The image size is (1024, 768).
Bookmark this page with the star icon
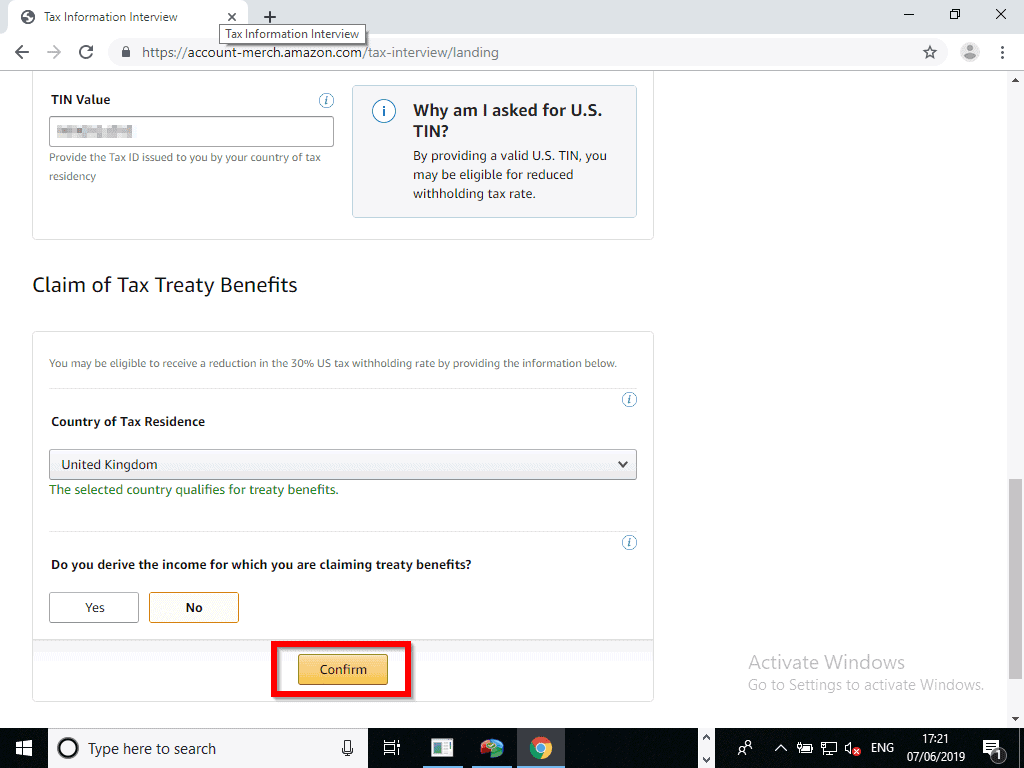(x=930, y=52)
